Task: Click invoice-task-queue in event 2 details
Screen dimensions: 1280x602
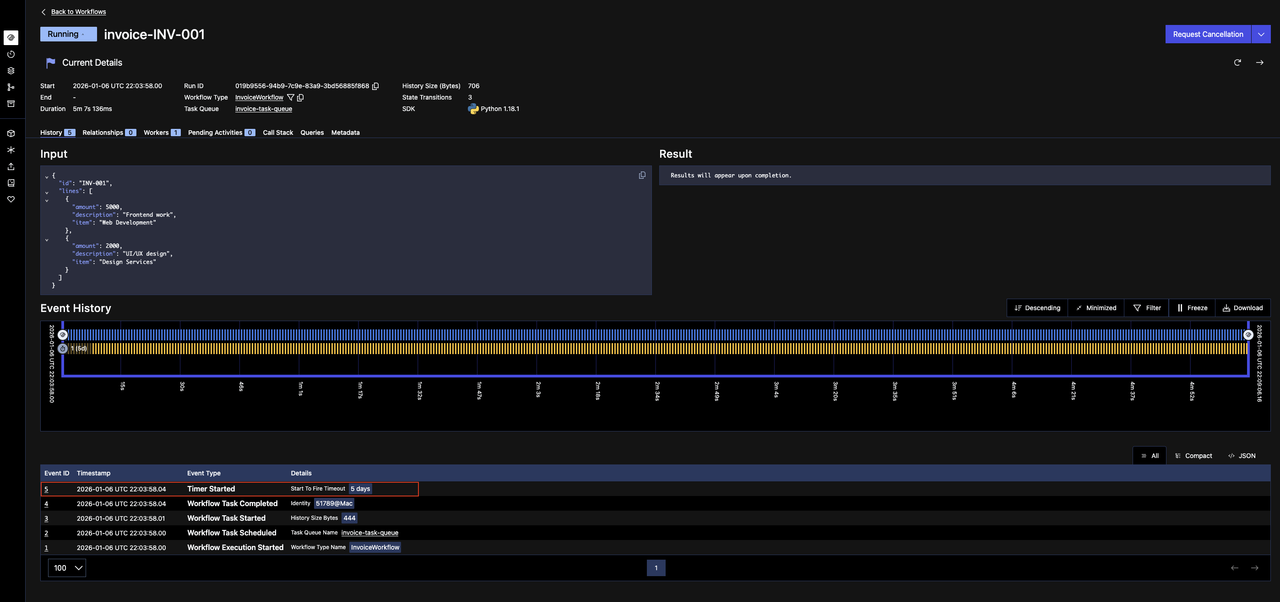Action: [x=370, y=533]
